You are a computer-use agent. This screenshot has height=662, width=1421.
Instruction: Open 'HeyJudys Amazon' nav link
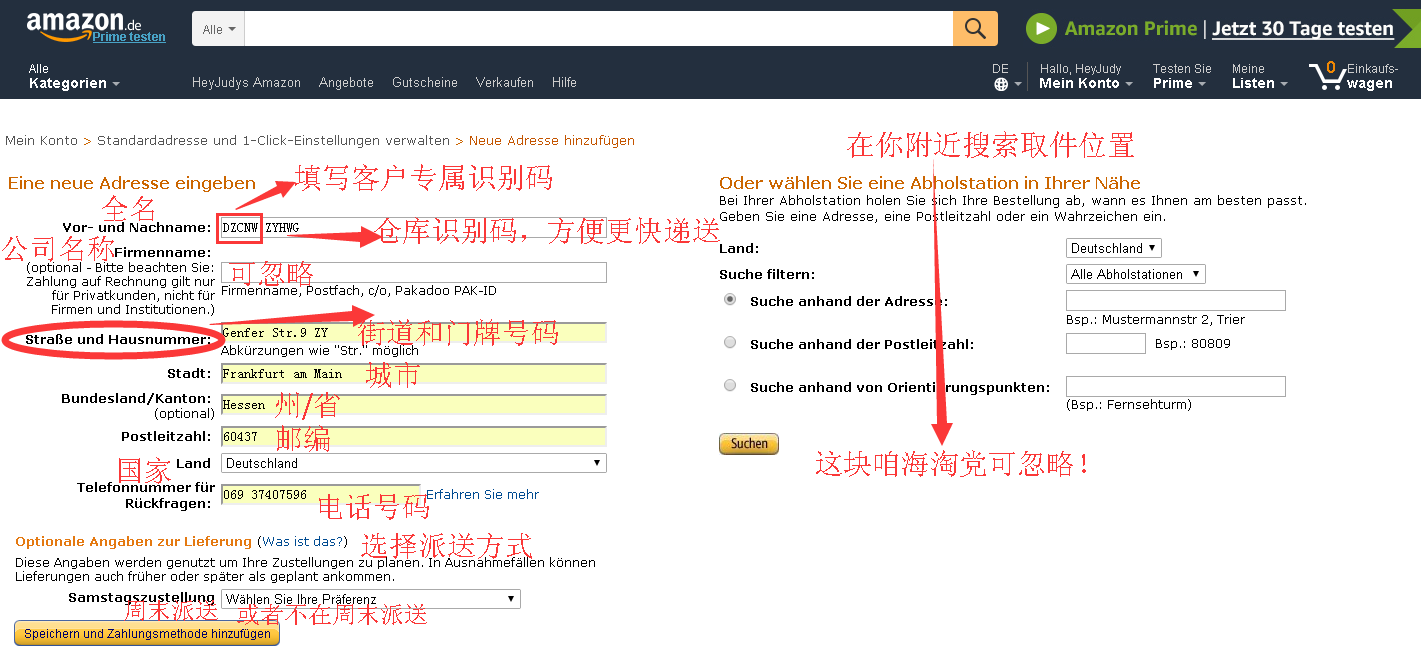coord(246,83)
